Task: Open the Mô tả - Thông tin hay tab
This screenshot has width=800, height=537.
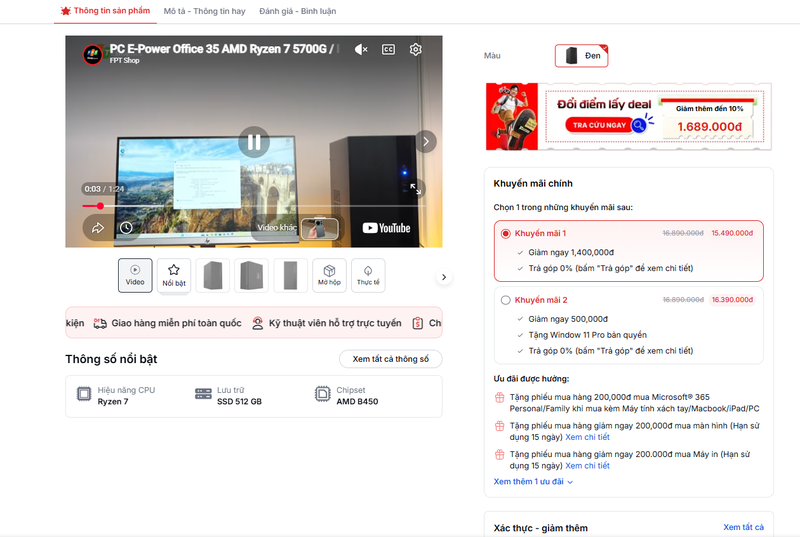Action: 204,11
